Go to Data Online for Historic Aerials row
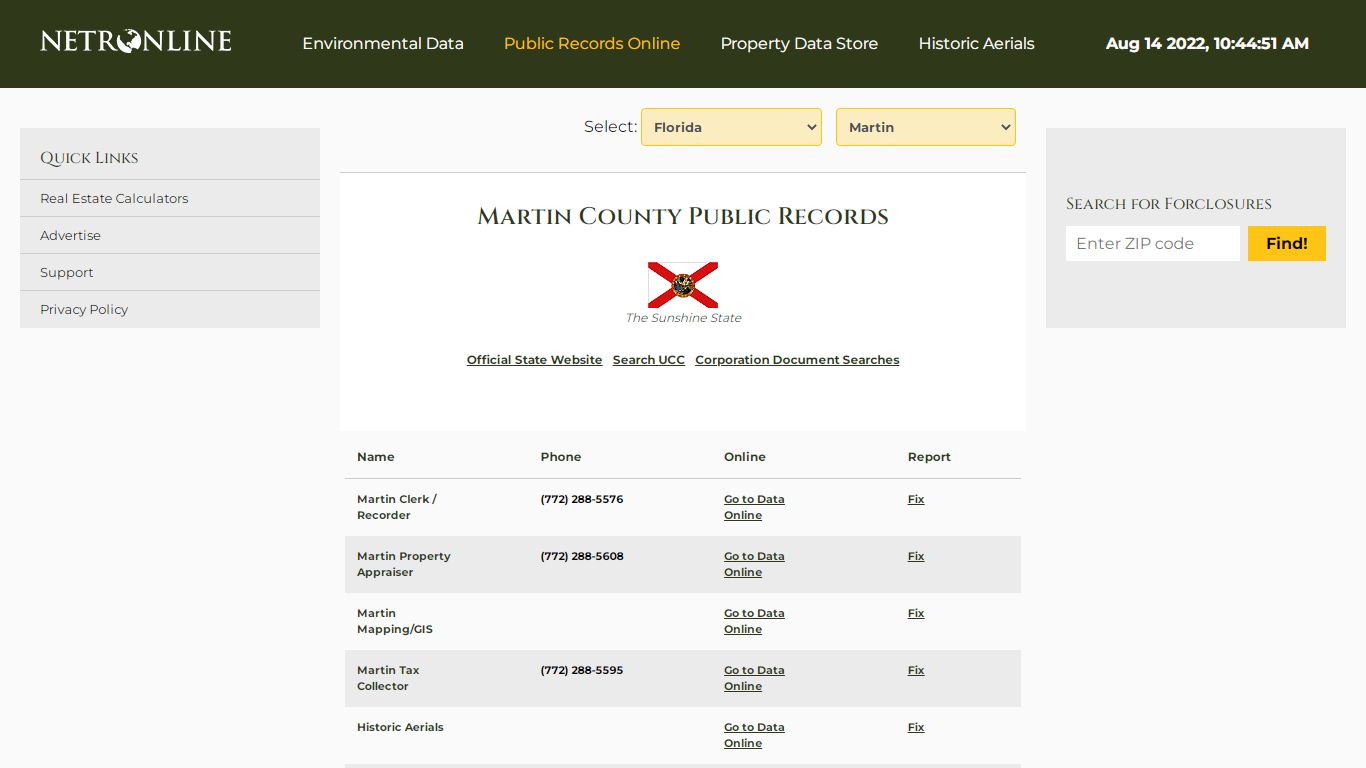Screen dimensions: 1366x768 coord(754,735)
